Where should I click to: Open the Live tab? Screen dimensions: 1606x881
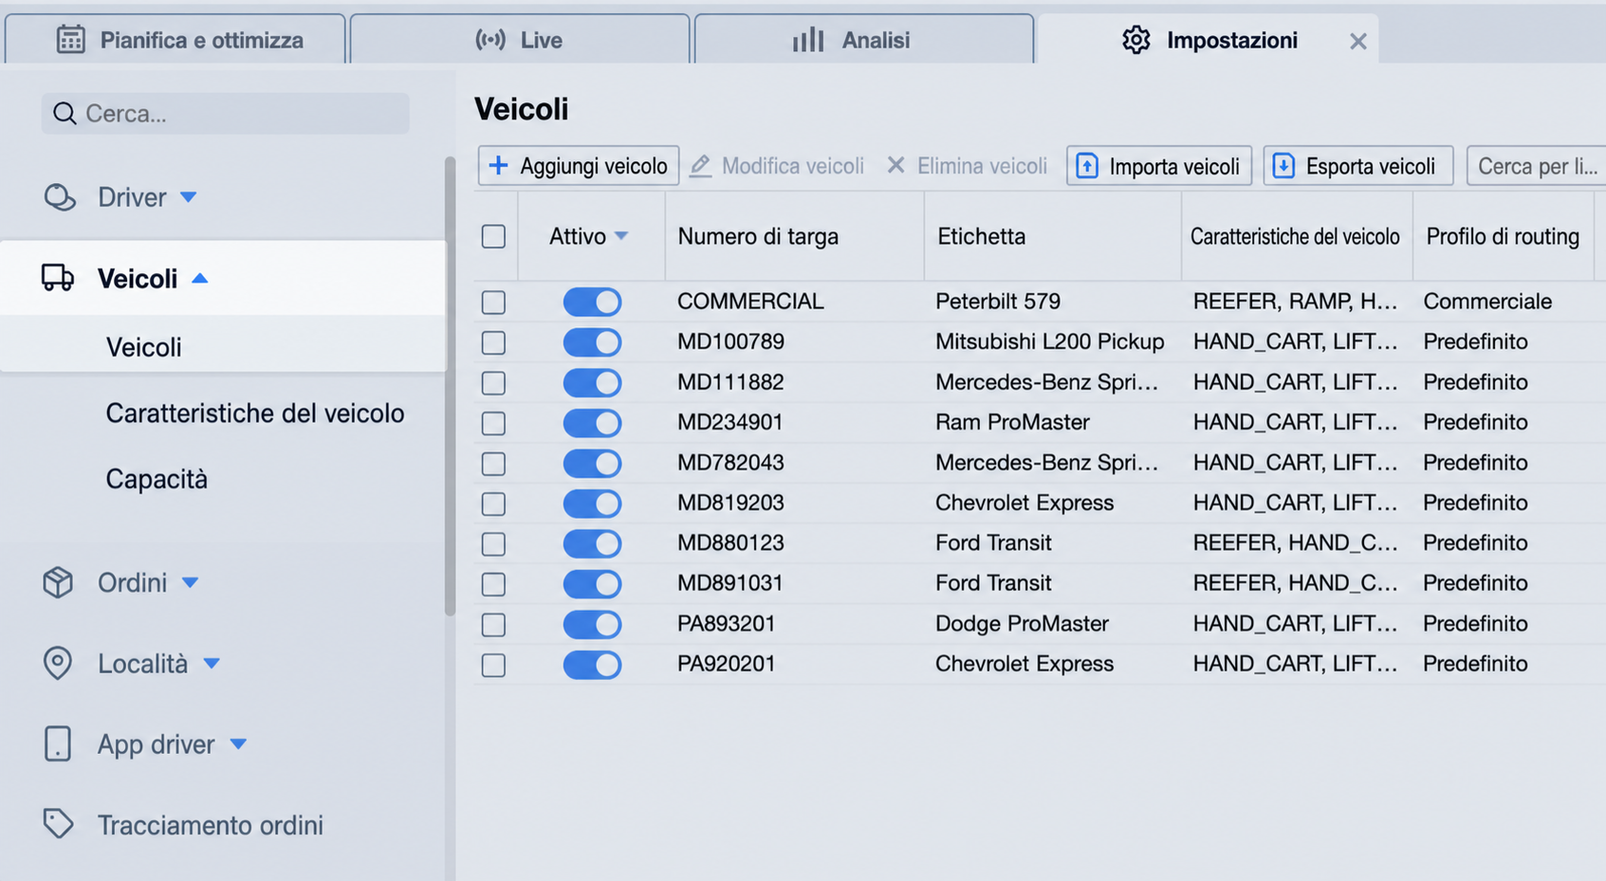click(520, 39)
